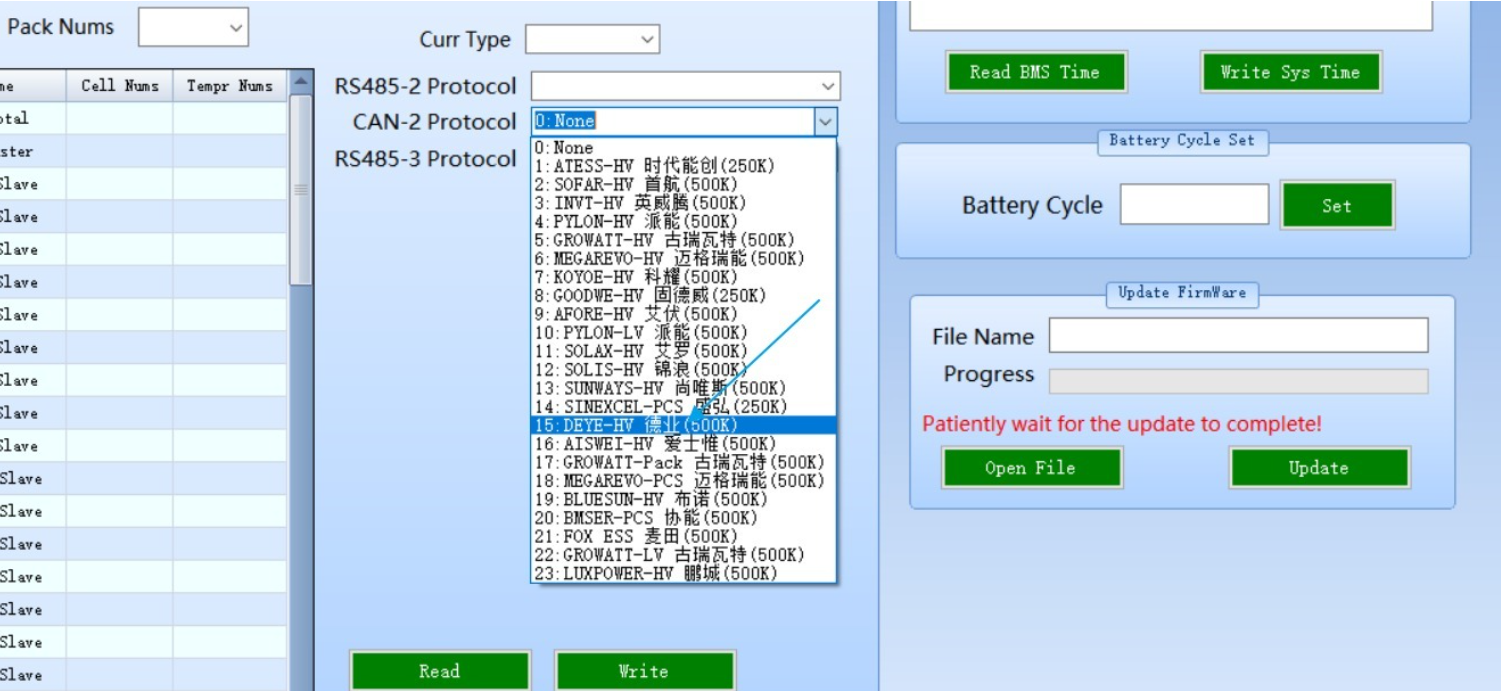Click the firmware Progress bar
This screenshot has width=1501, height=691.
tap(1238, 381)
